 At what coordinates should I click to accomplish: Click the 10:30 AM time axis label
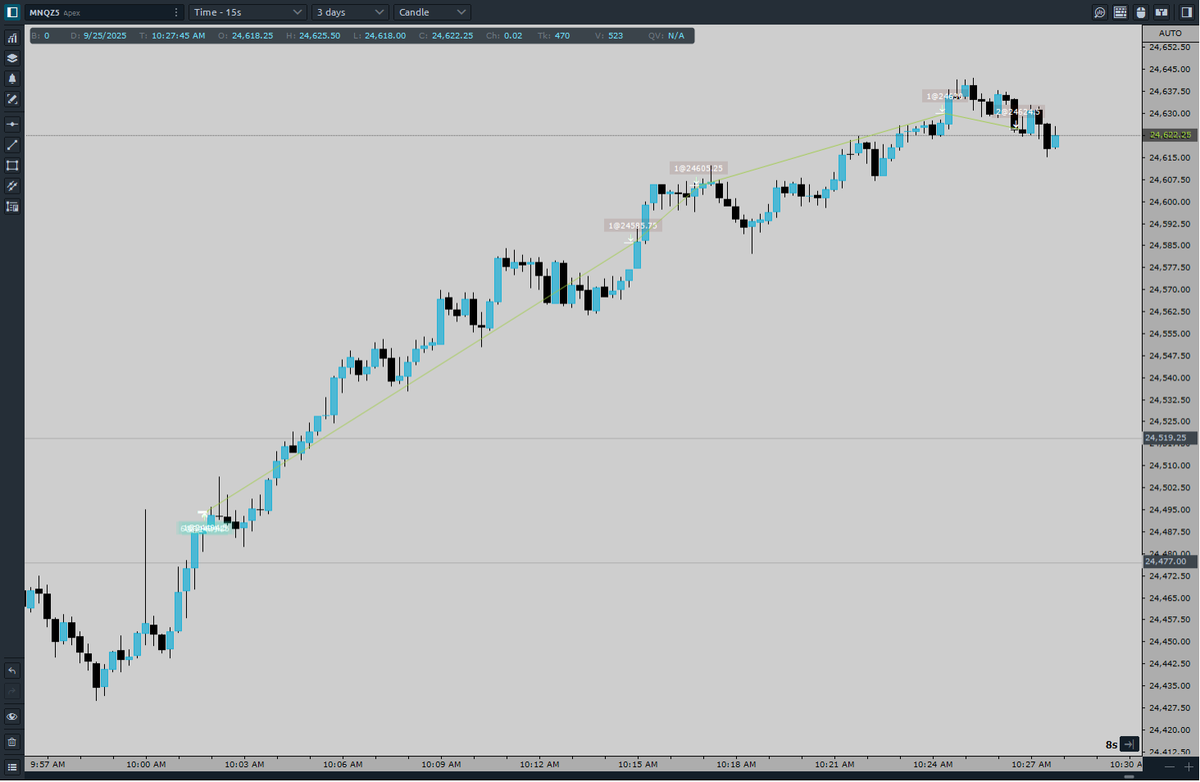(x=1128, y=764)
